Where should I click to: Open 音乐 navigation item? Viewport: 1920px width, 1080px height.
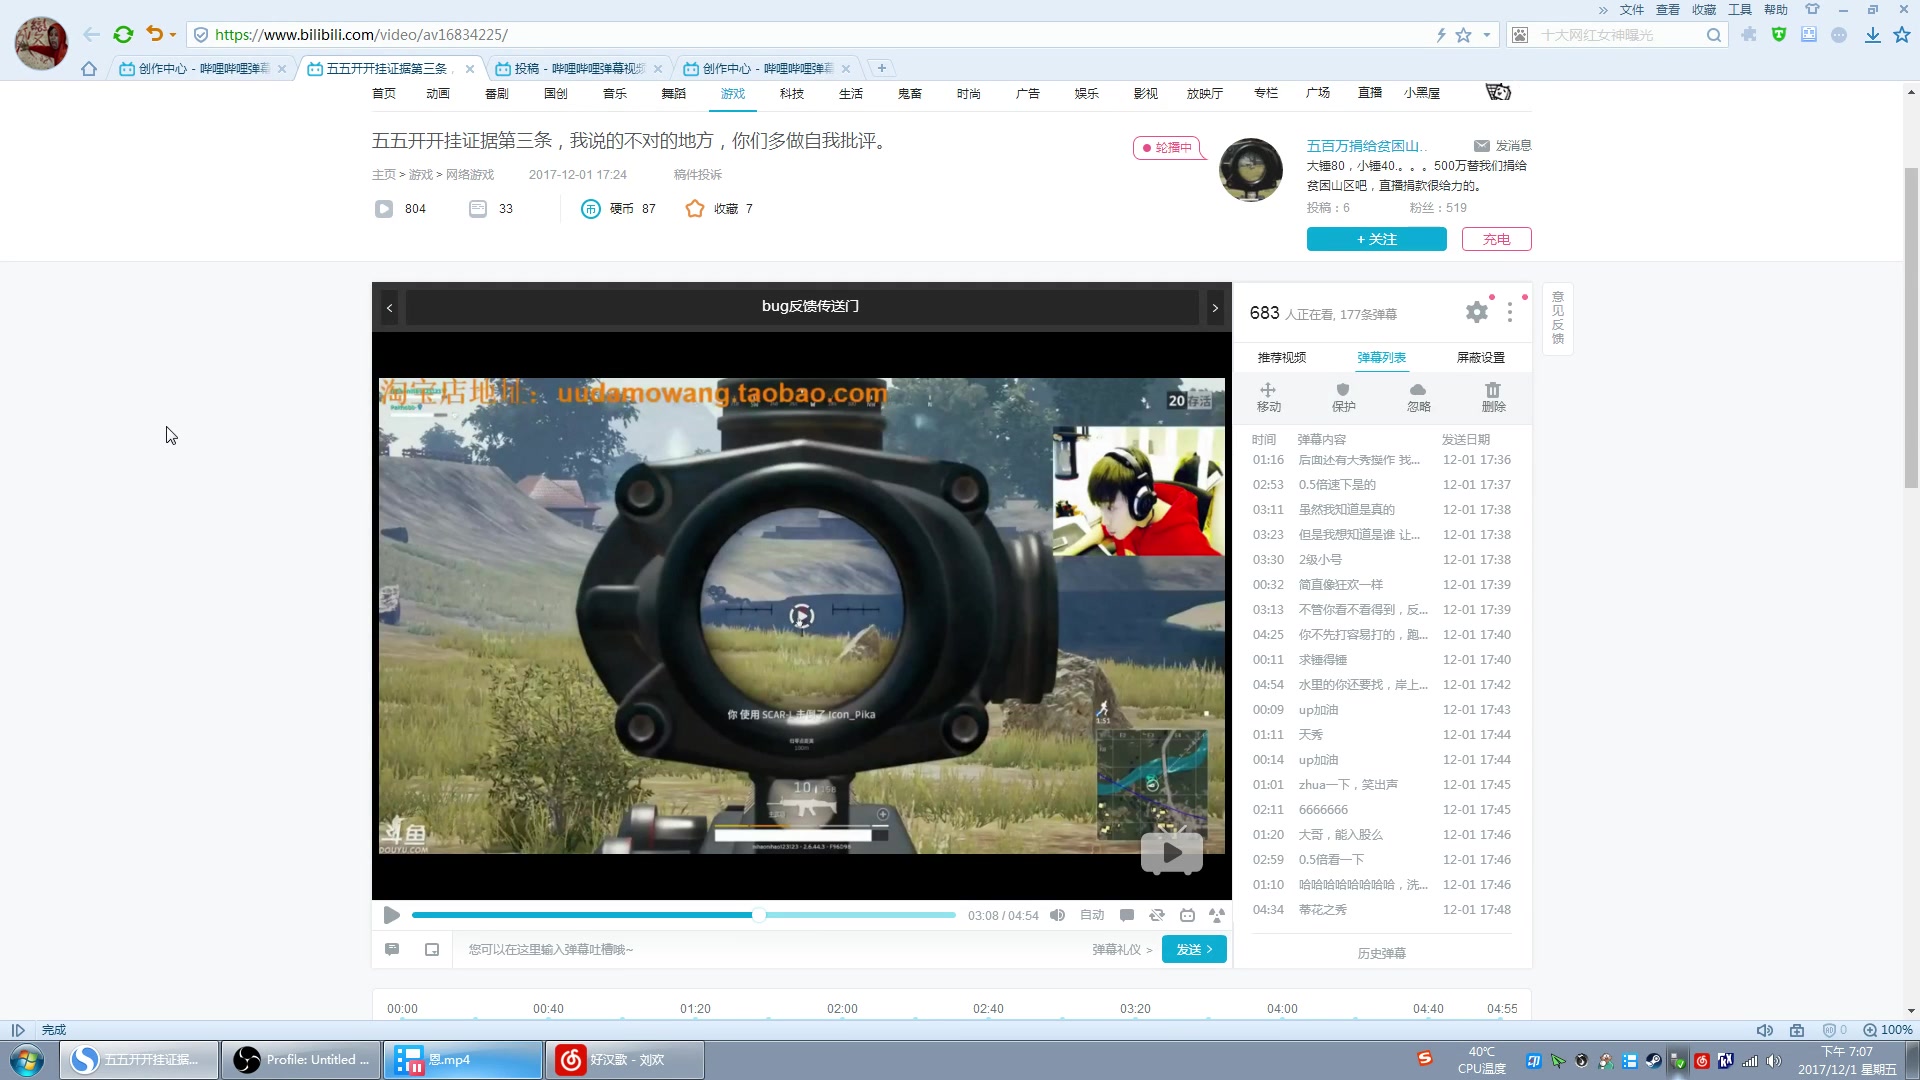(x=615, y=93)
